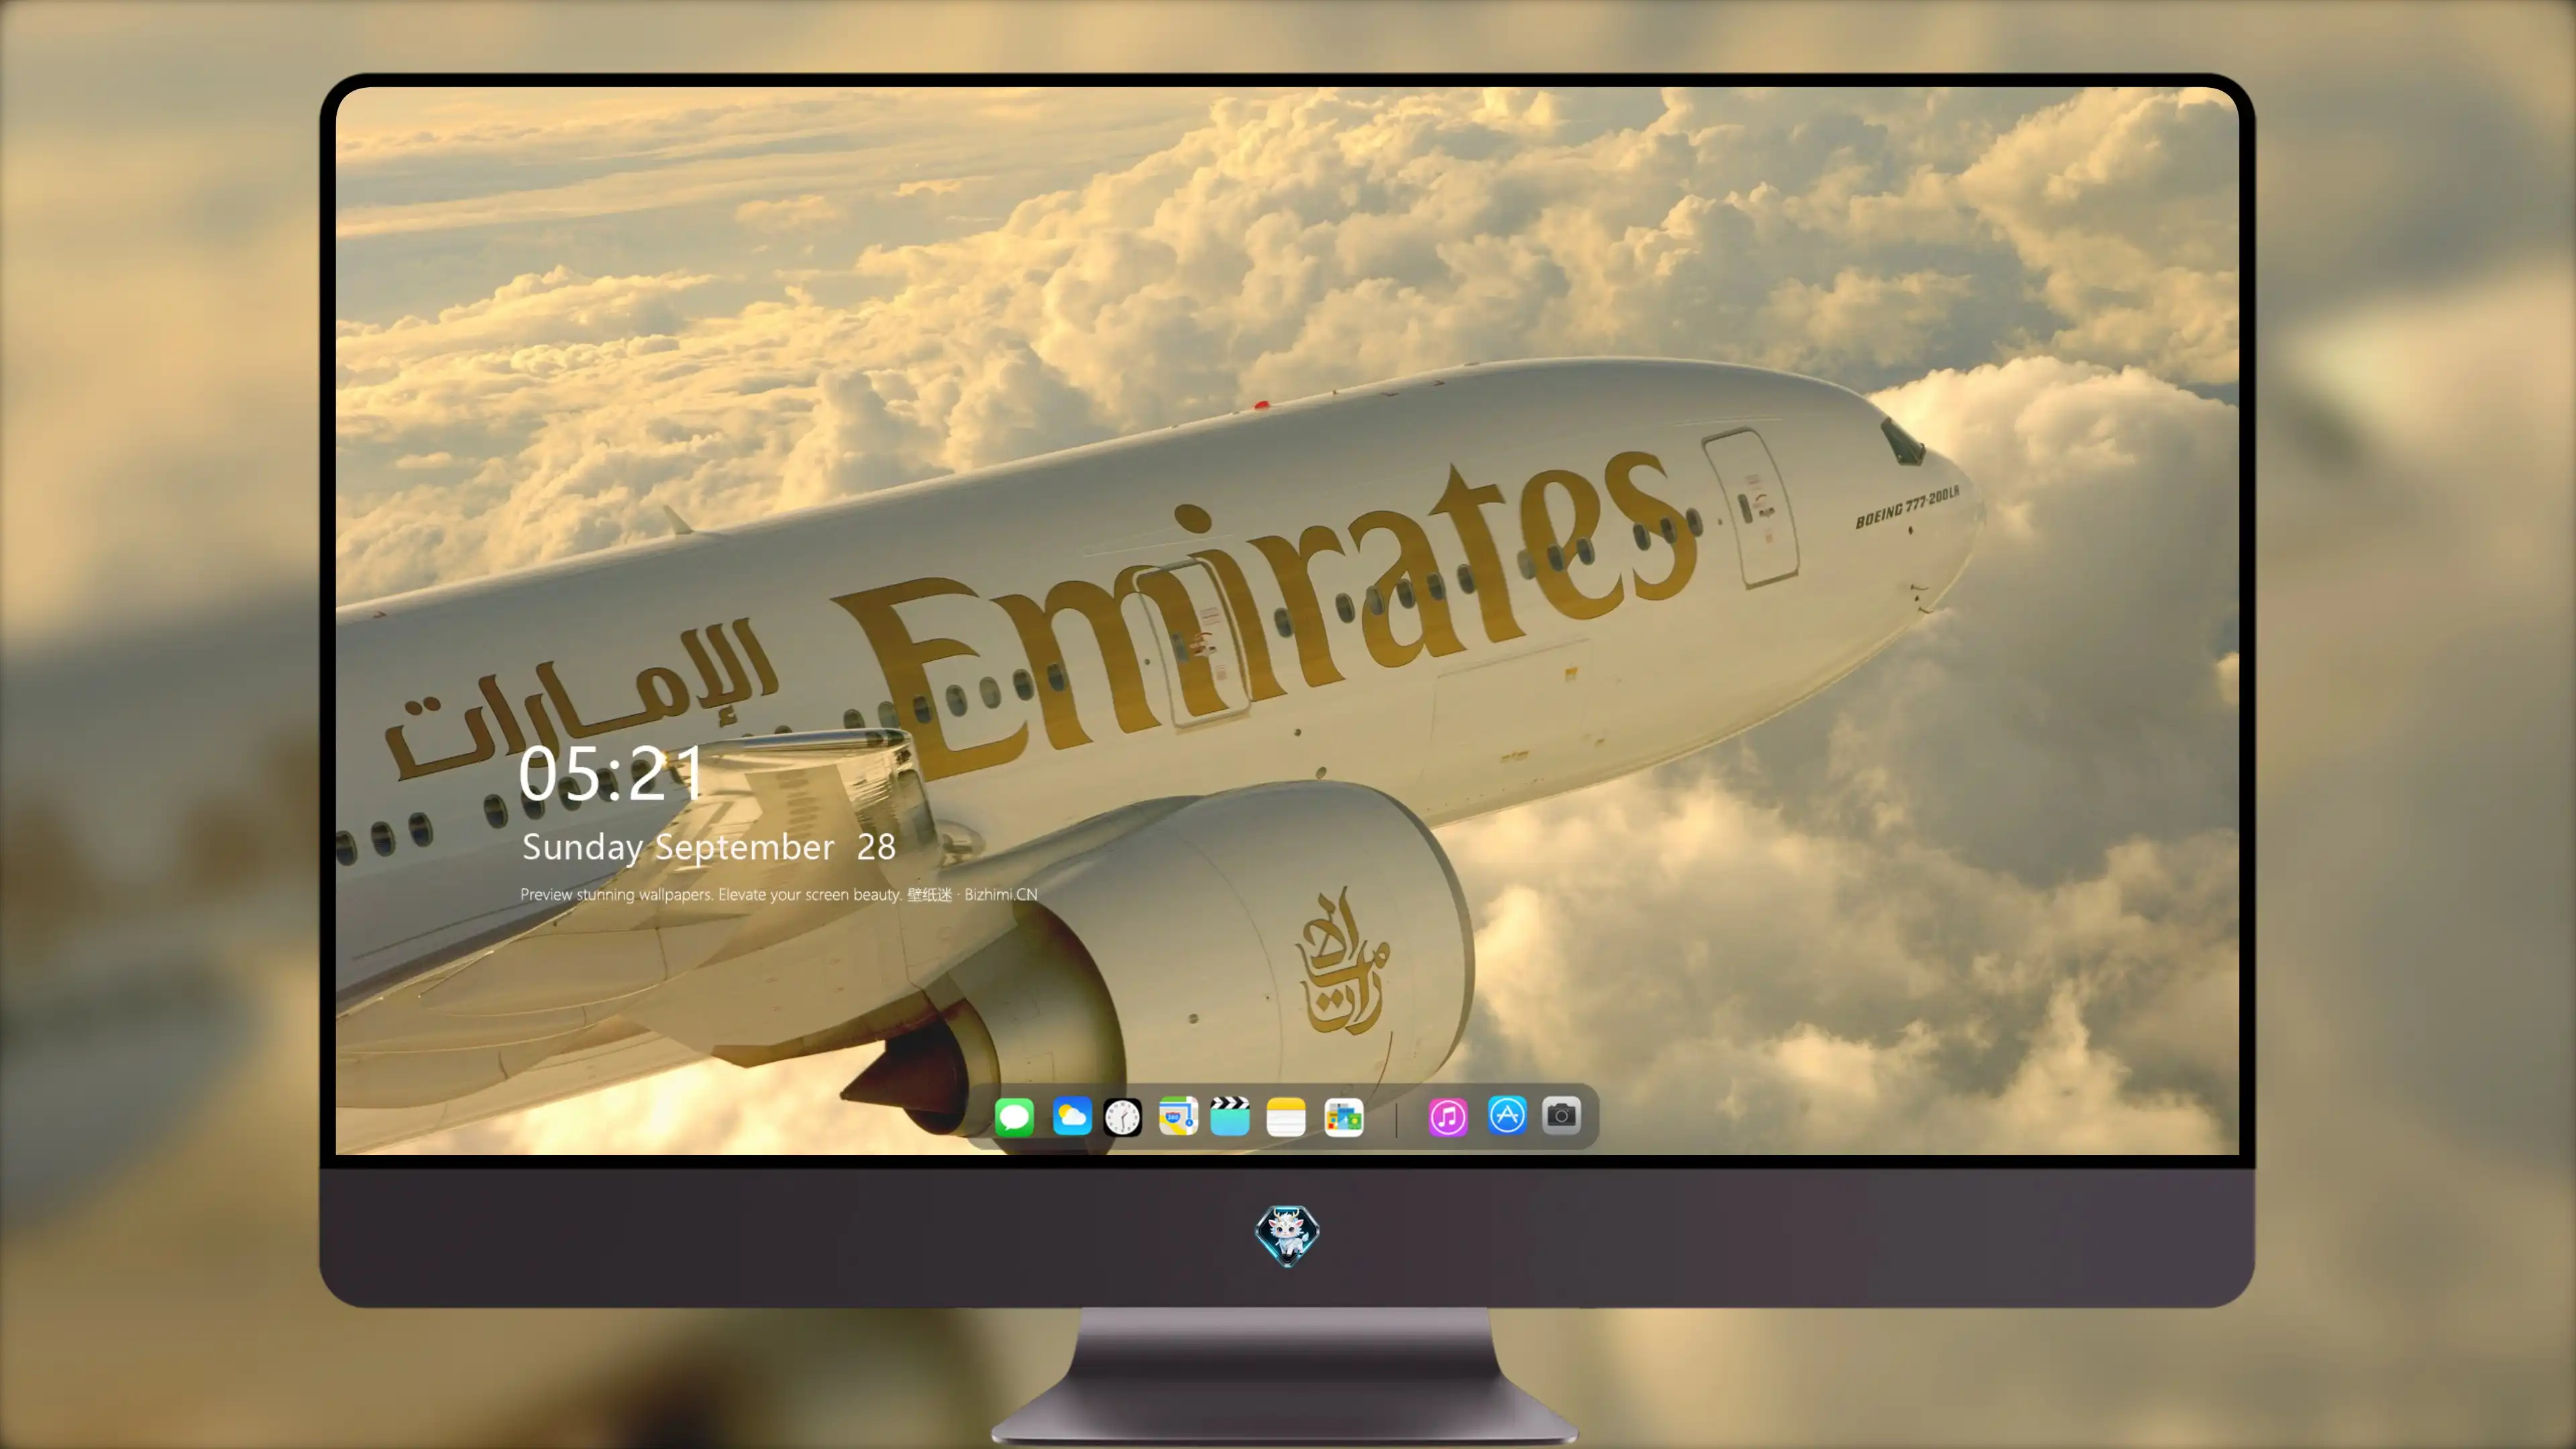Open the Weather app in the dock
Image resolution: width=2576 pixels, height=1449 pixels.
pos(1071,1116)
